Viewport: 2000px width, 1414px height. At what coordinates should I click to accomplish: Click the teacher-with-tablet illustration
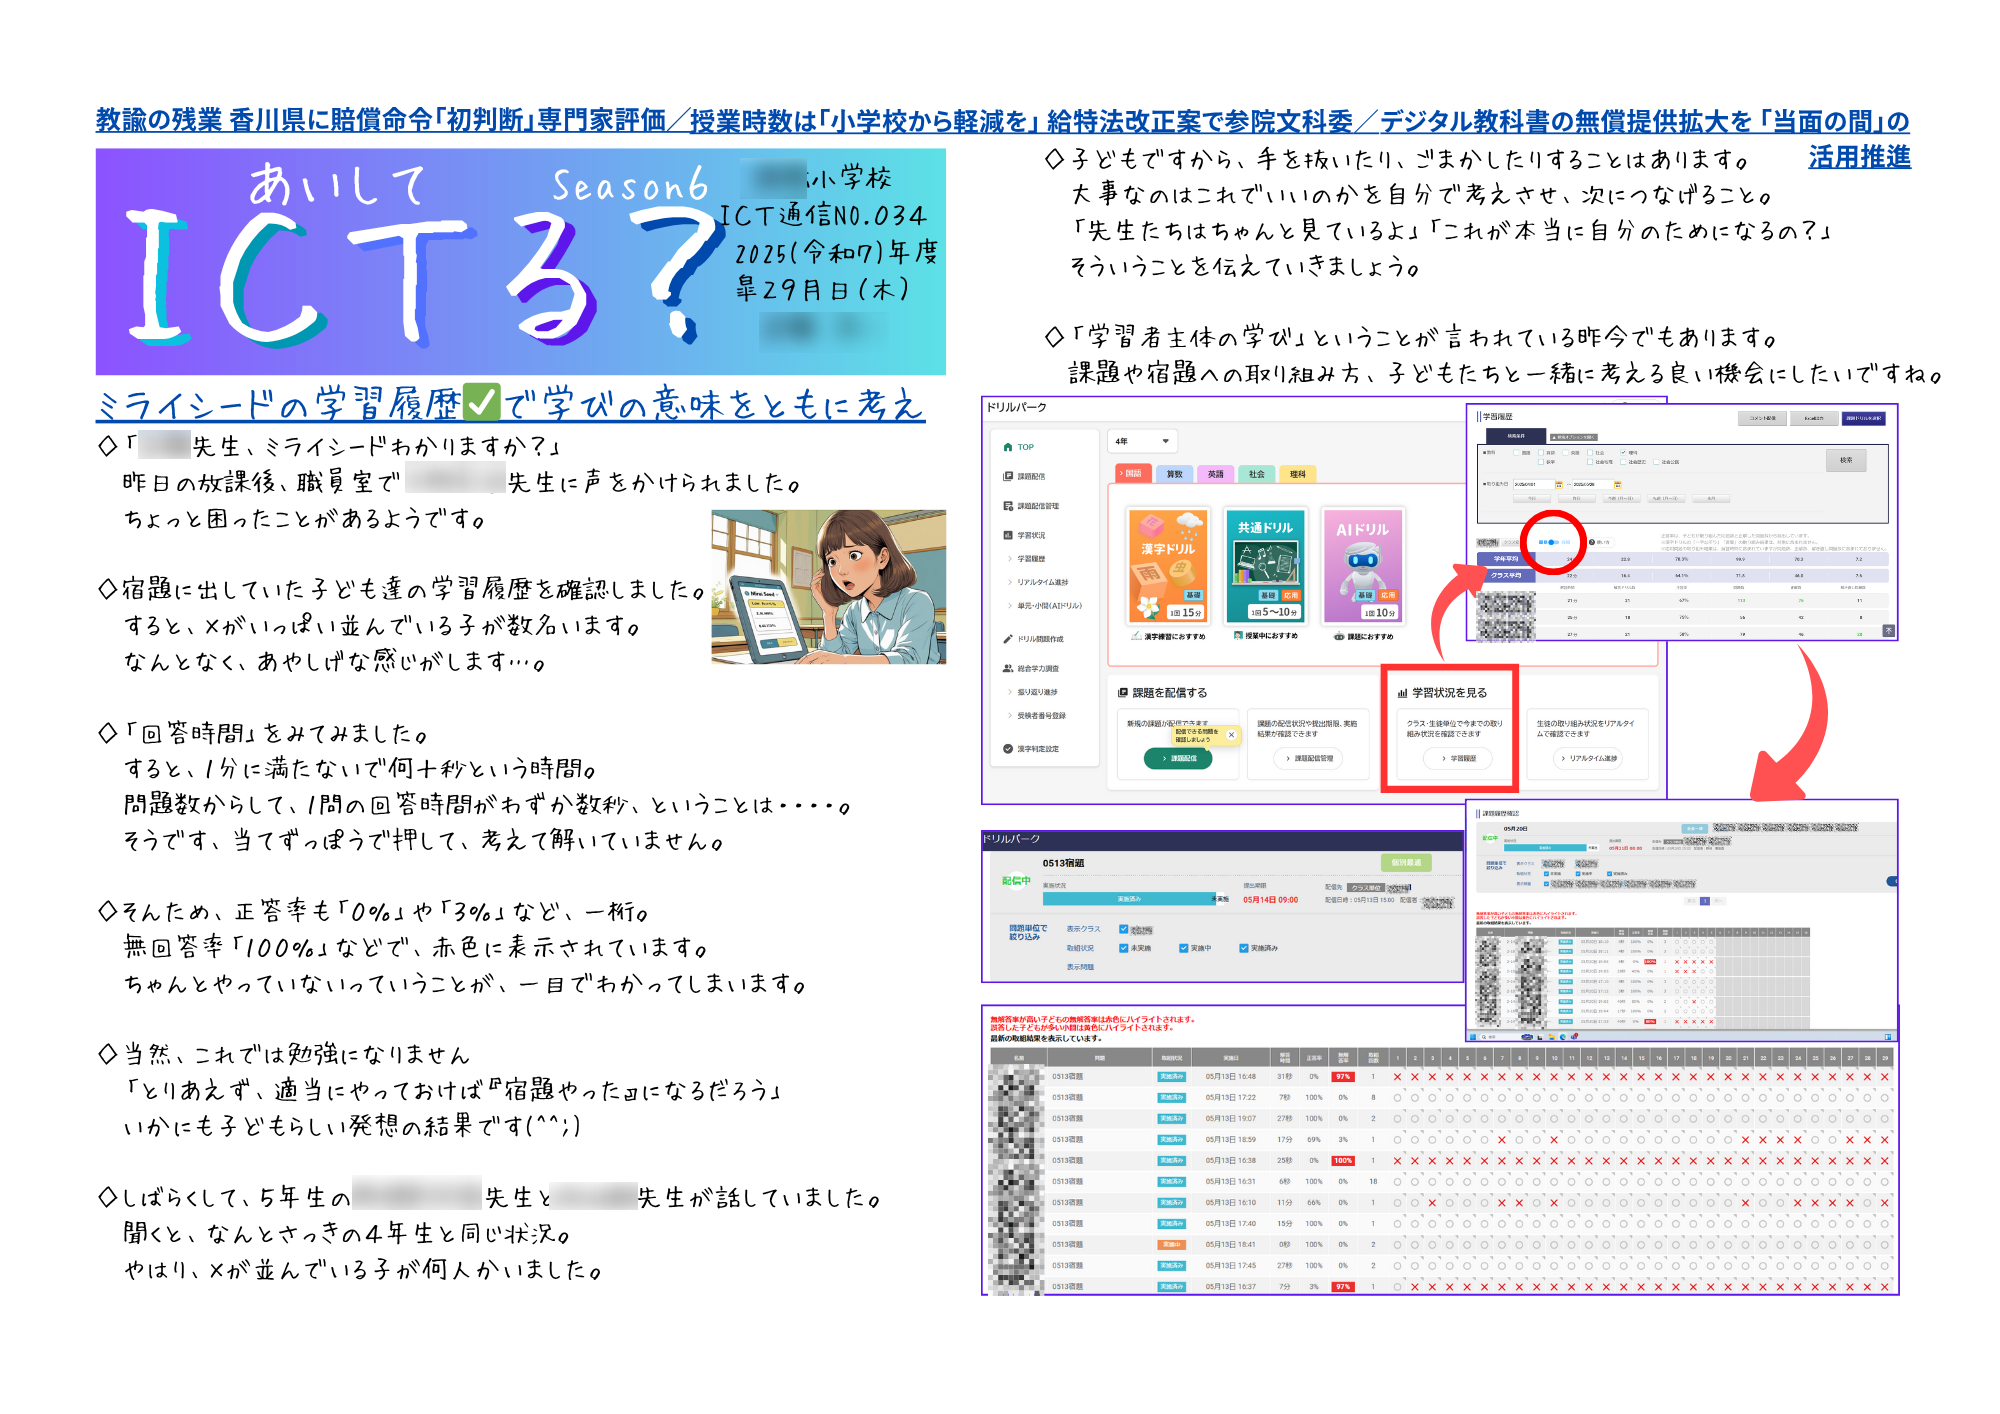tap(828, 587)
